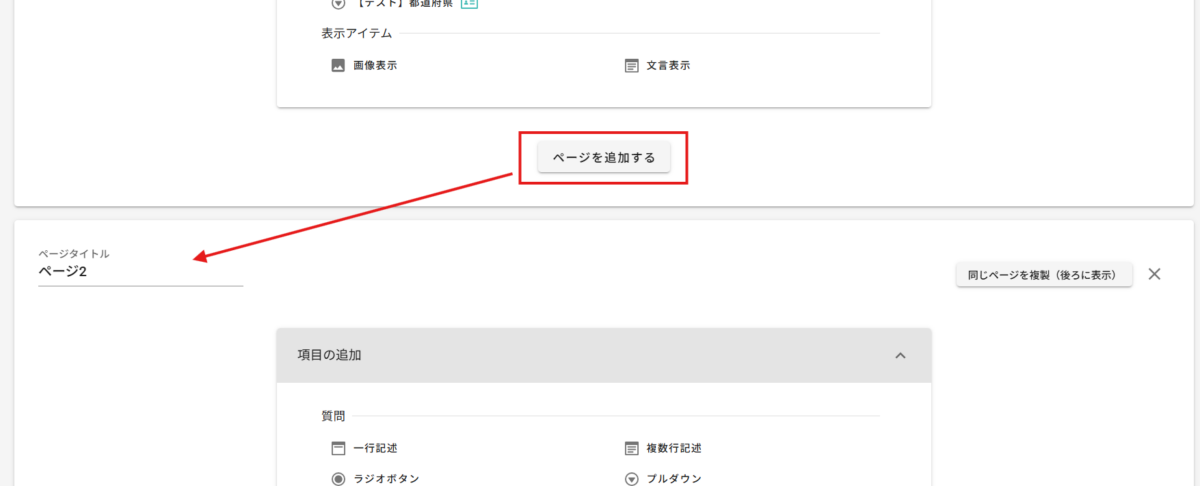Click the ラジオボタン radio icon
This screenshot has height=486, width=1200.
pyautogui.click(x=338, y=479)
